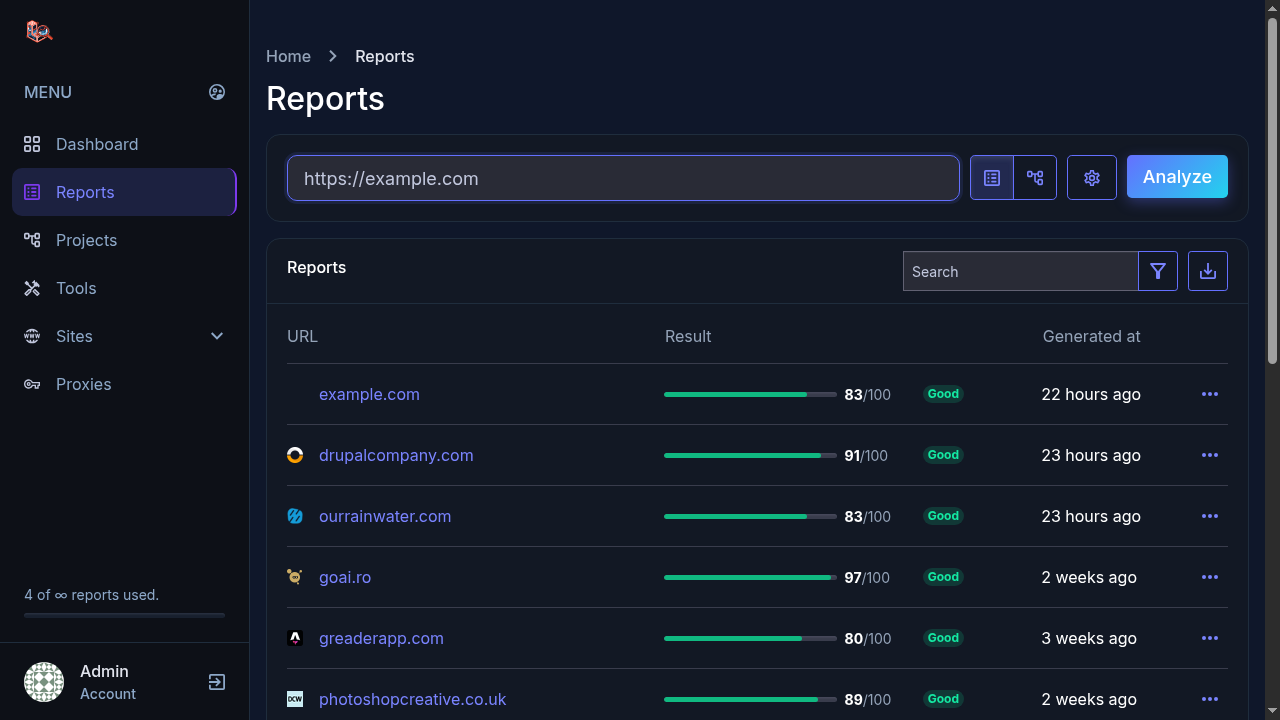Go to Projects in the sidebar
This screenshot has height=720, width=1280.
coord(124,240)
